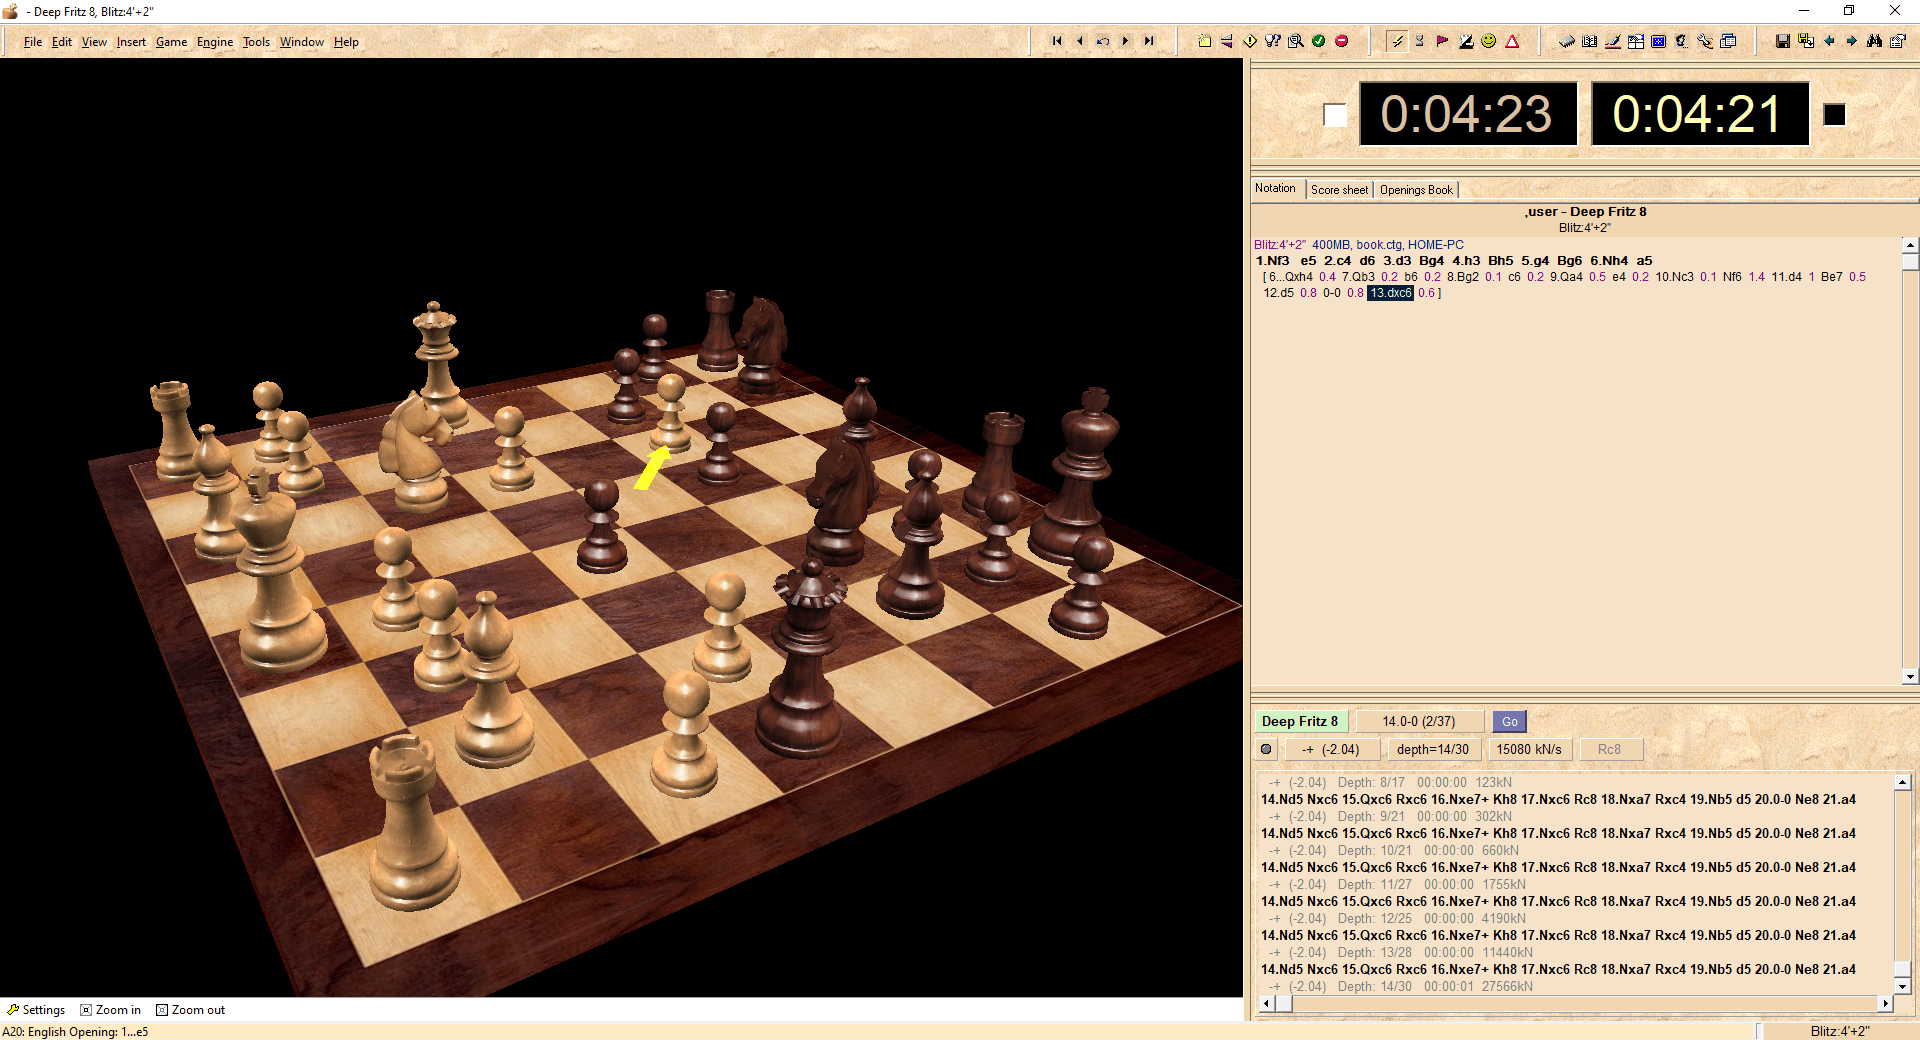Switch to the Openings Book tab
Screen dimensions: 1920x1040
(1416, 190)
